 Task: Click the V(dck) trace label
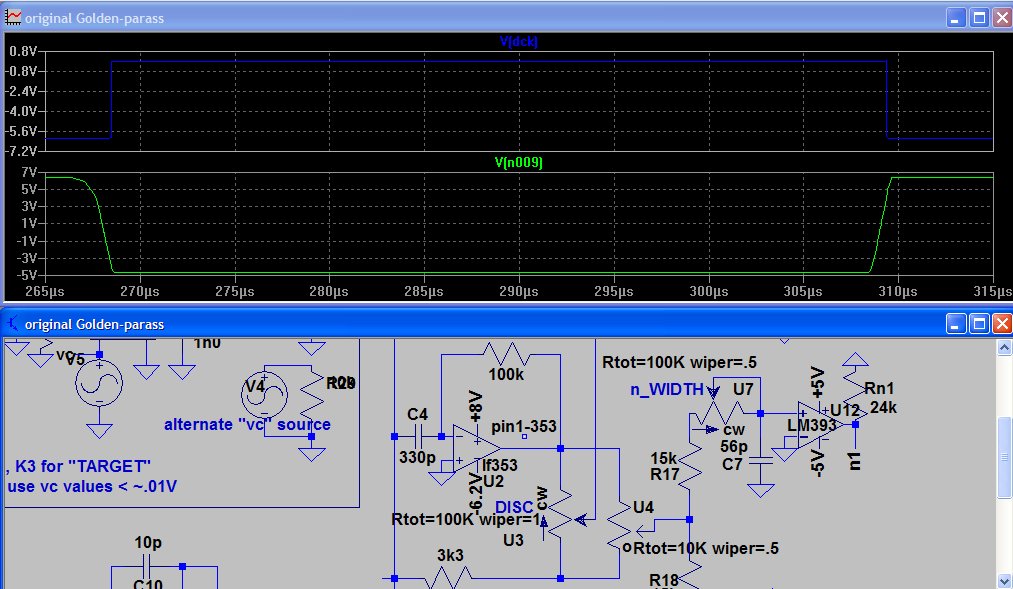click(x=519, y=41)
